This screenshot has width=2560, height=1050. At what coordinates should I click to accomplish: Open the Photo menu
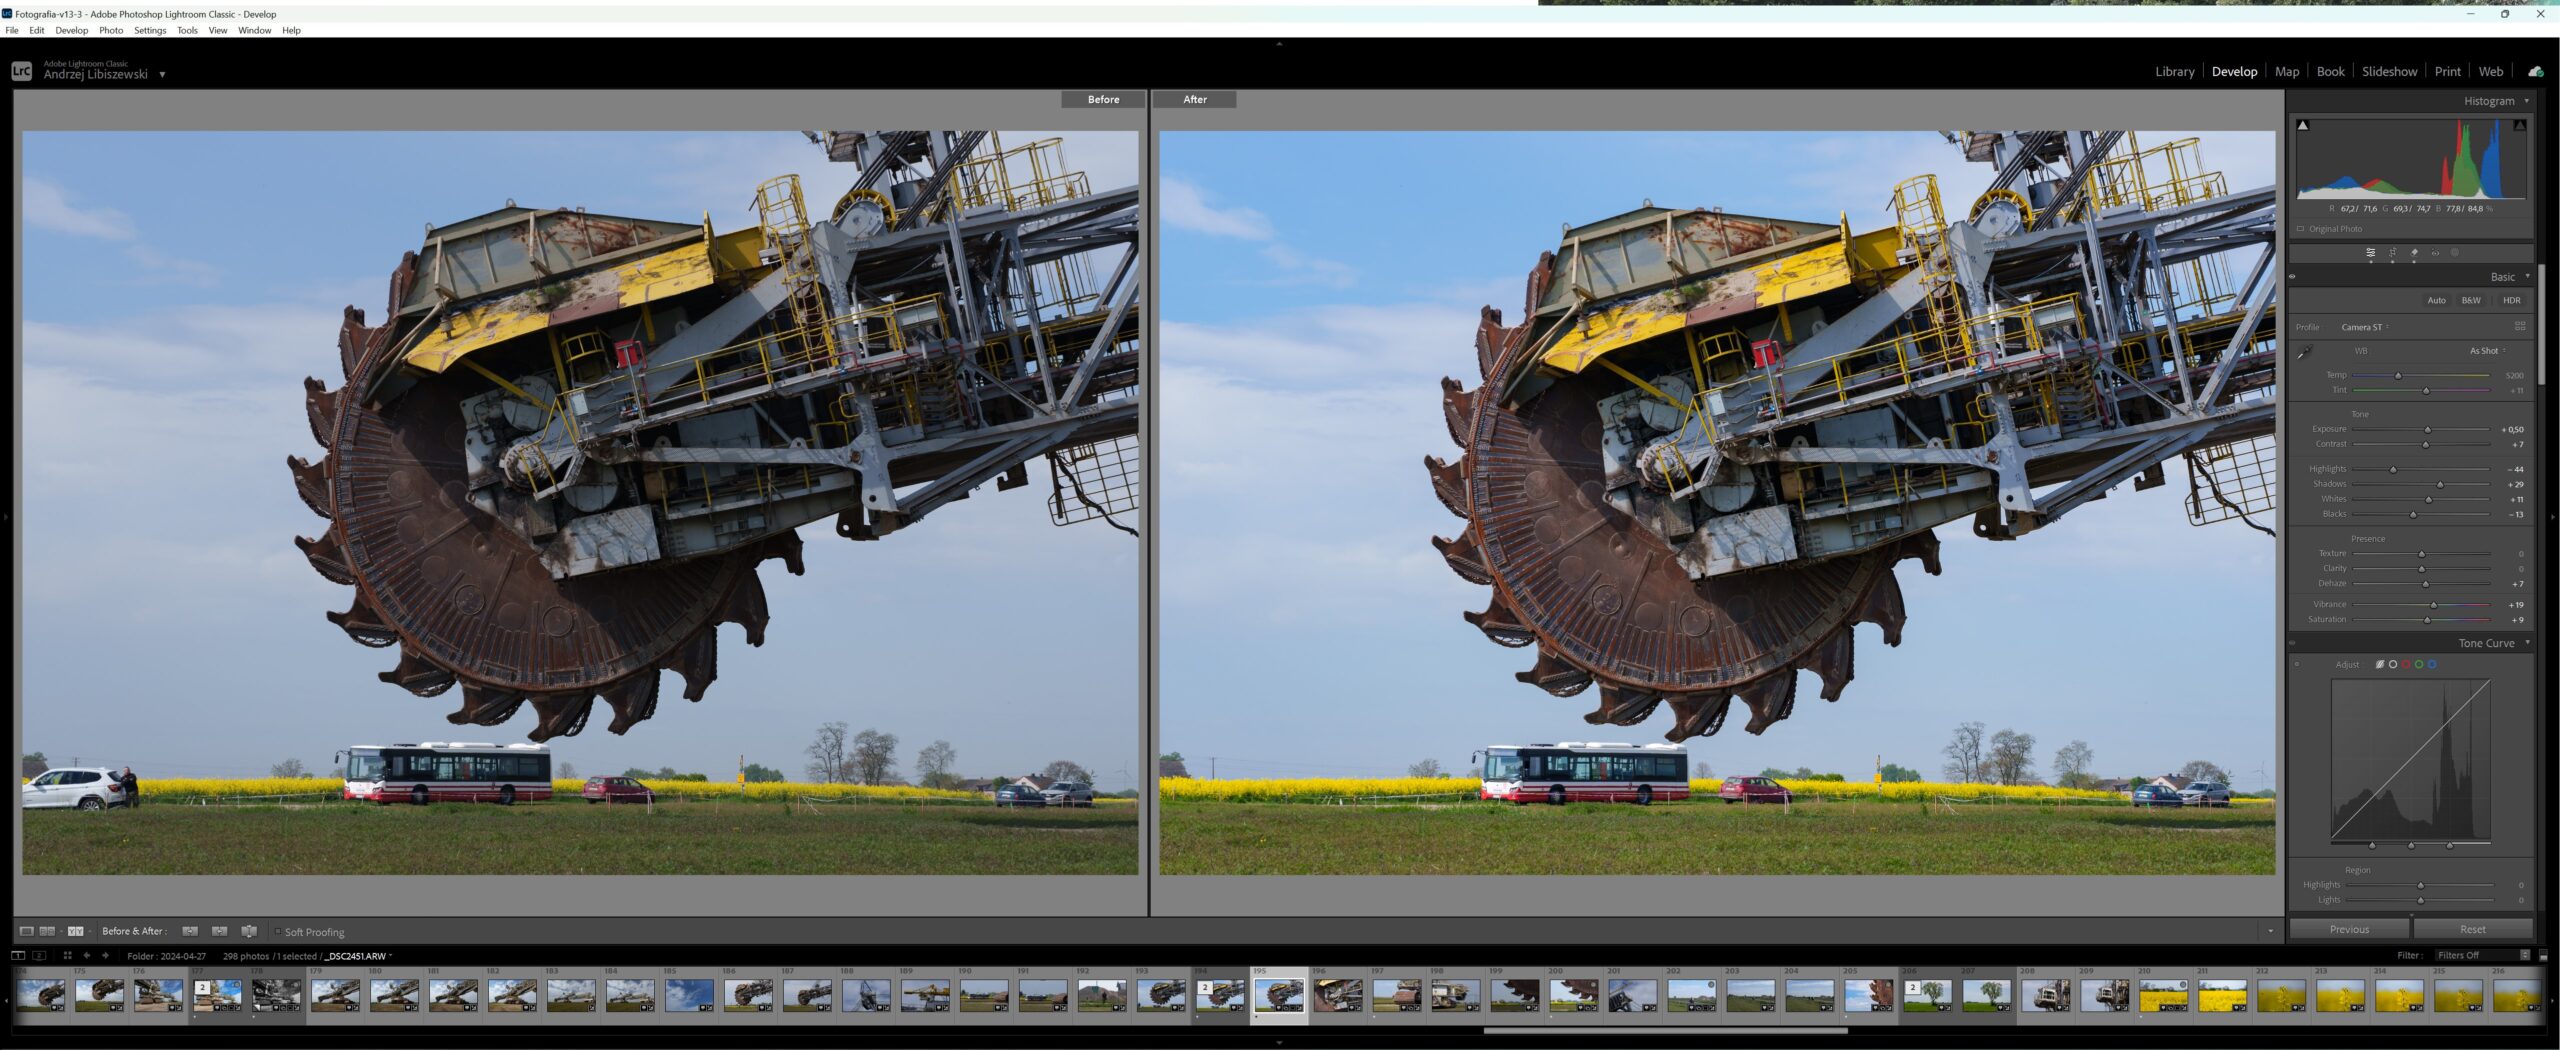[x=112, y=30]
